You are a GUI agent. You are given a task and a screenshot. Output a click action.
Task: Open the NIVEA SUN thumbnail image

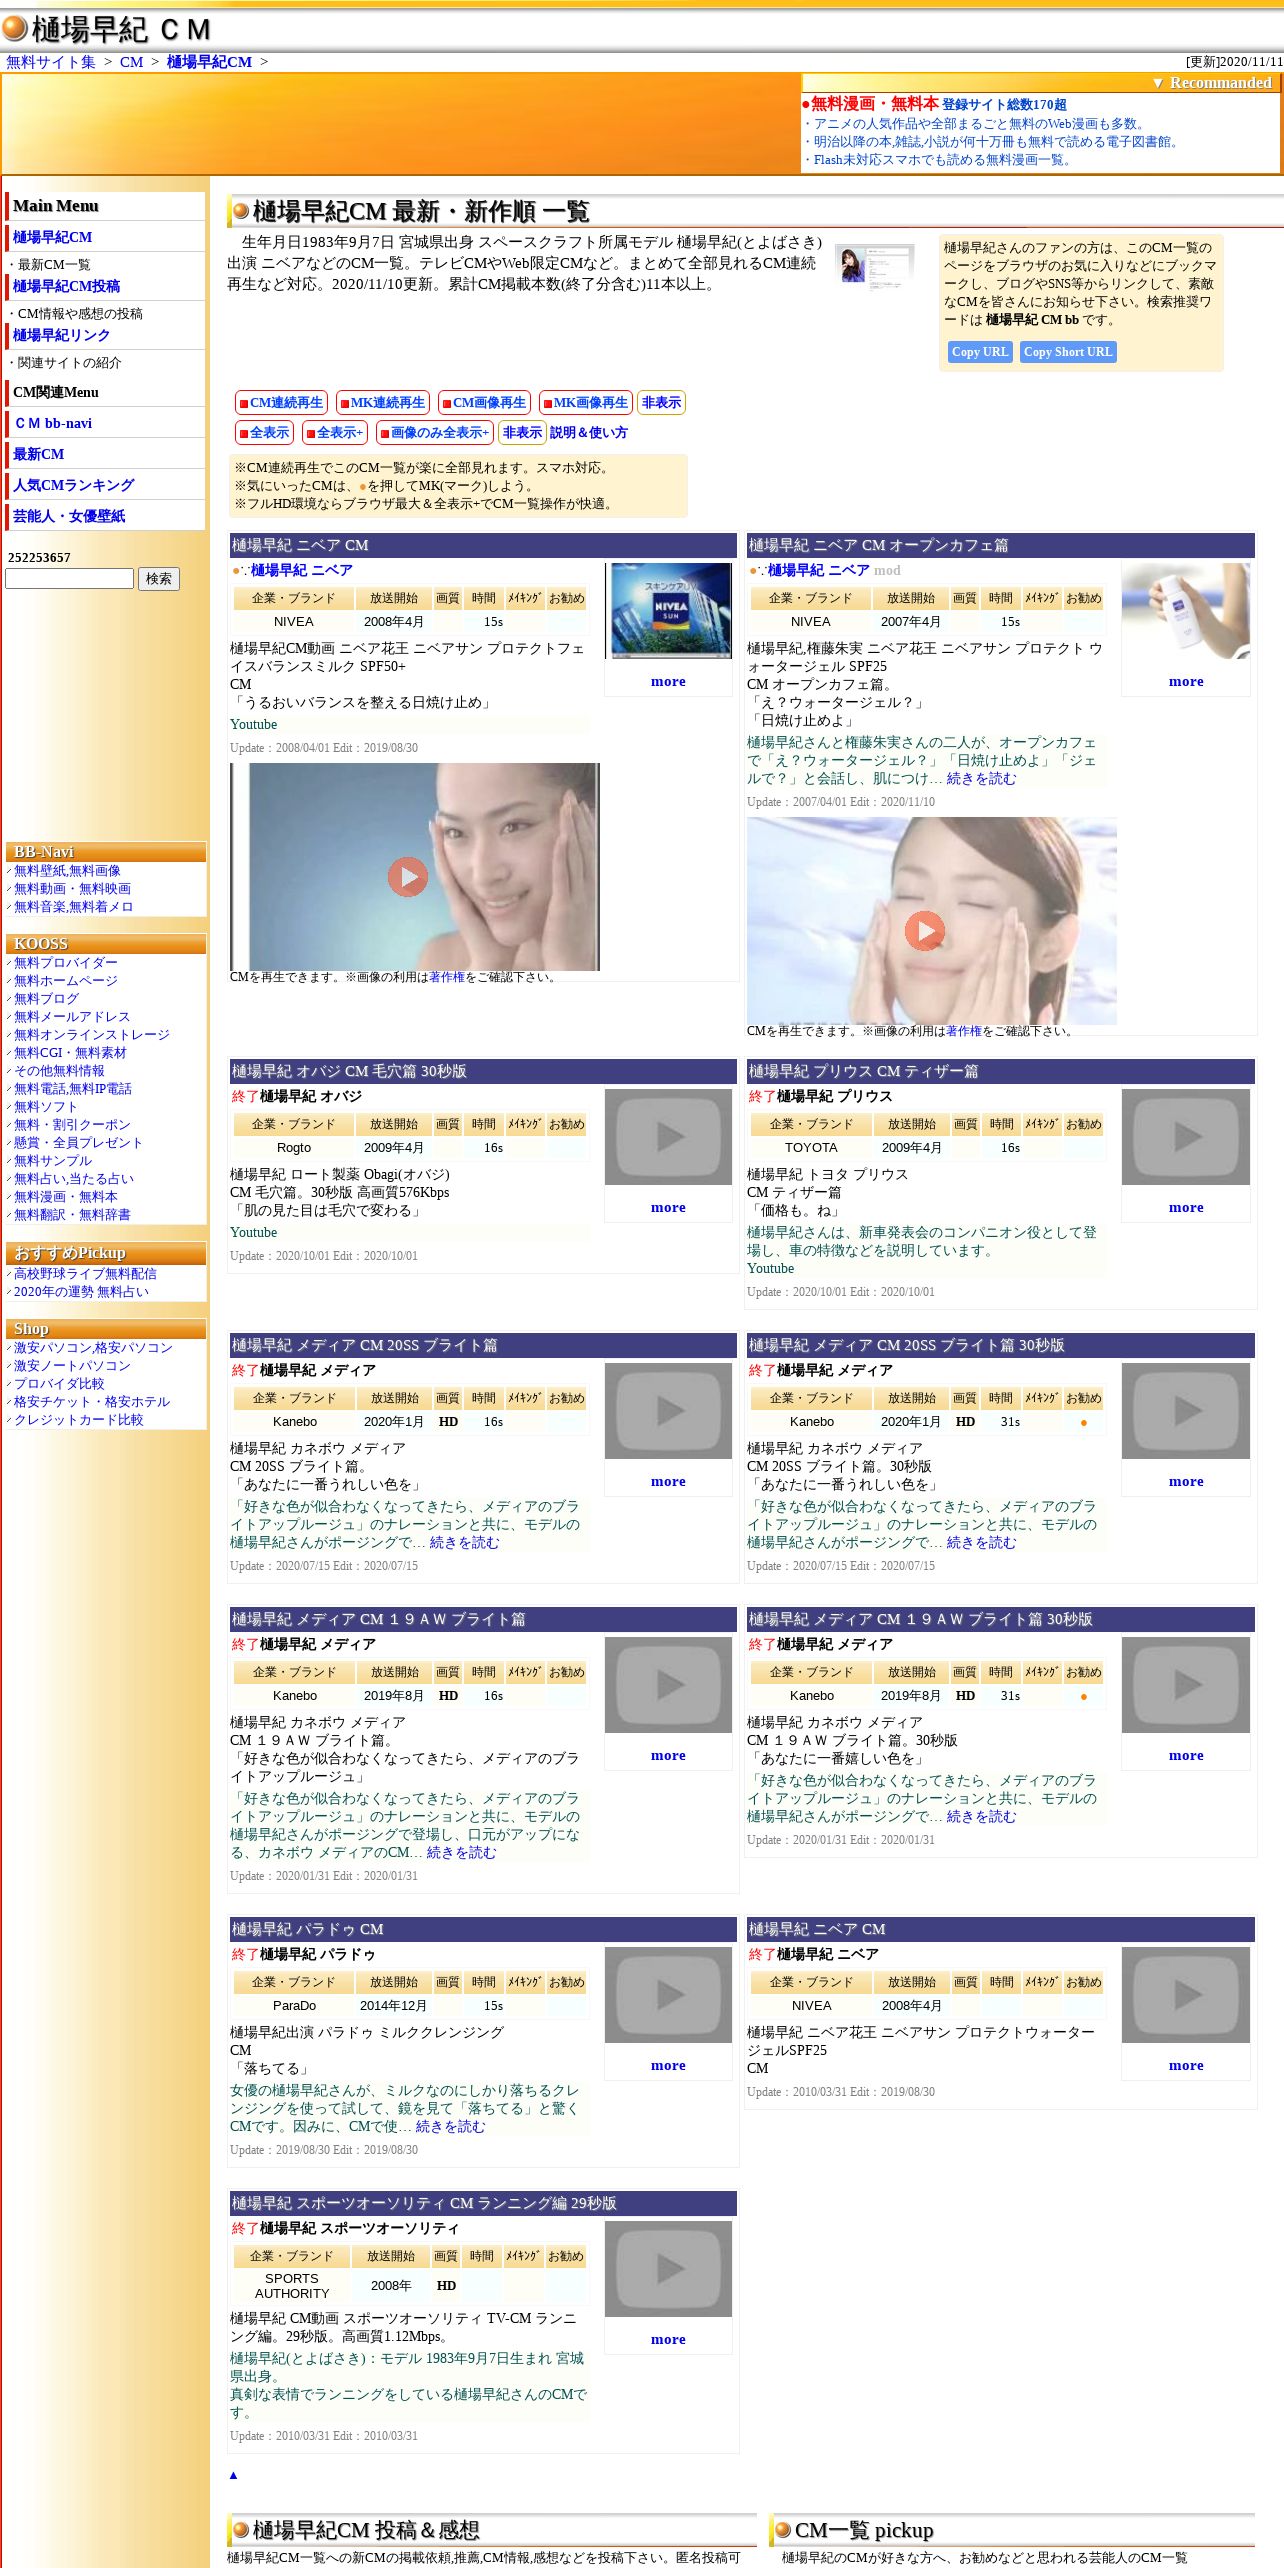click(669, 610)
